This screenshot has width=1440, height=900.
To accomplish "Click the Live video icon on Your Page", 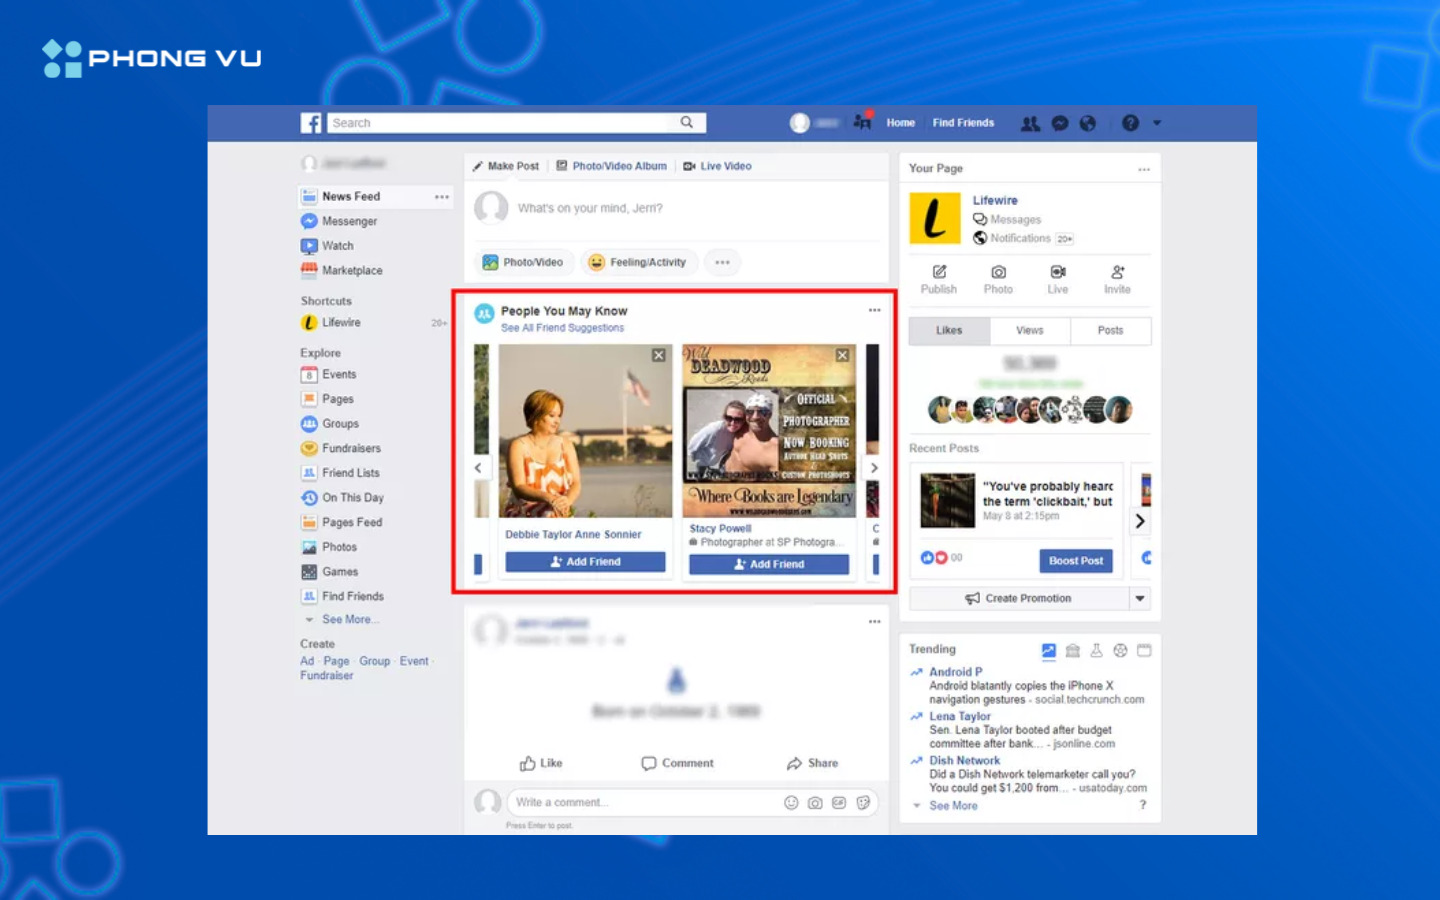I will coord(1057,279).
